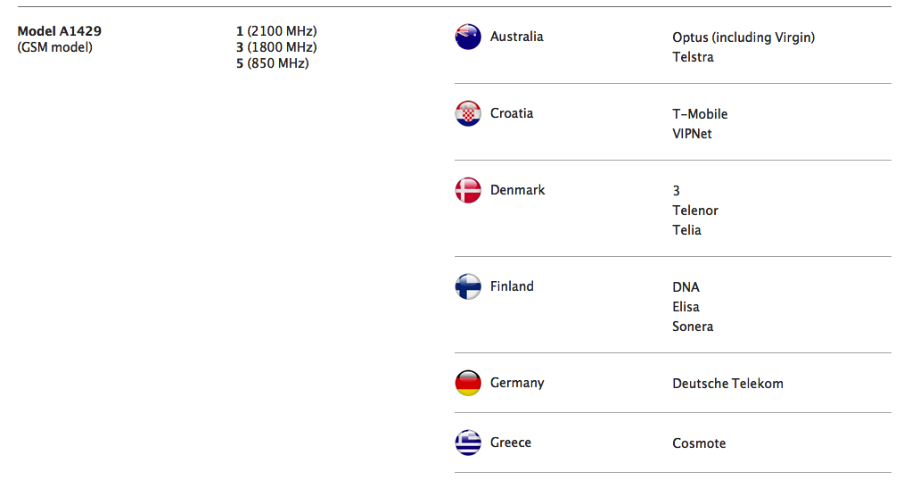
Task: Click the Sonera carrier name
Action: (693, 326)
